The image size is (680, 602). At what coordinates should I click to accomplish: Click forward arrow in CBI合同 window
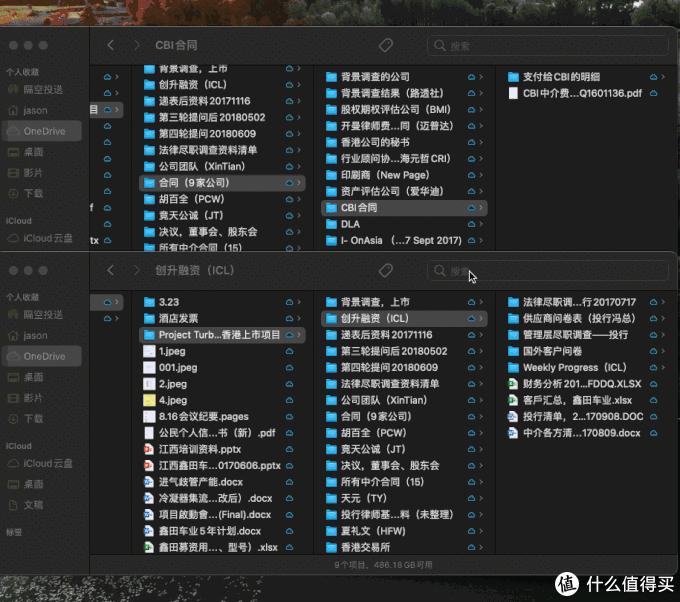136,45
